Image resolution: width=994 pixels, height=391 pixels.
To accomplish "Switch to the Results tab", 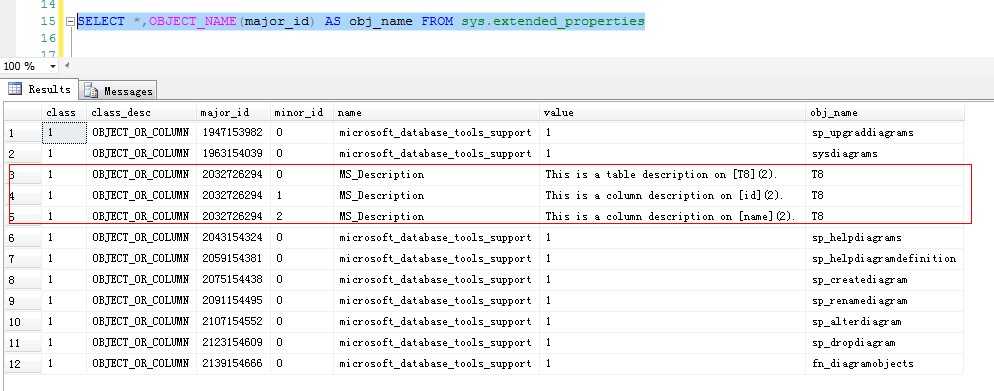I will [x=40, y=89].
